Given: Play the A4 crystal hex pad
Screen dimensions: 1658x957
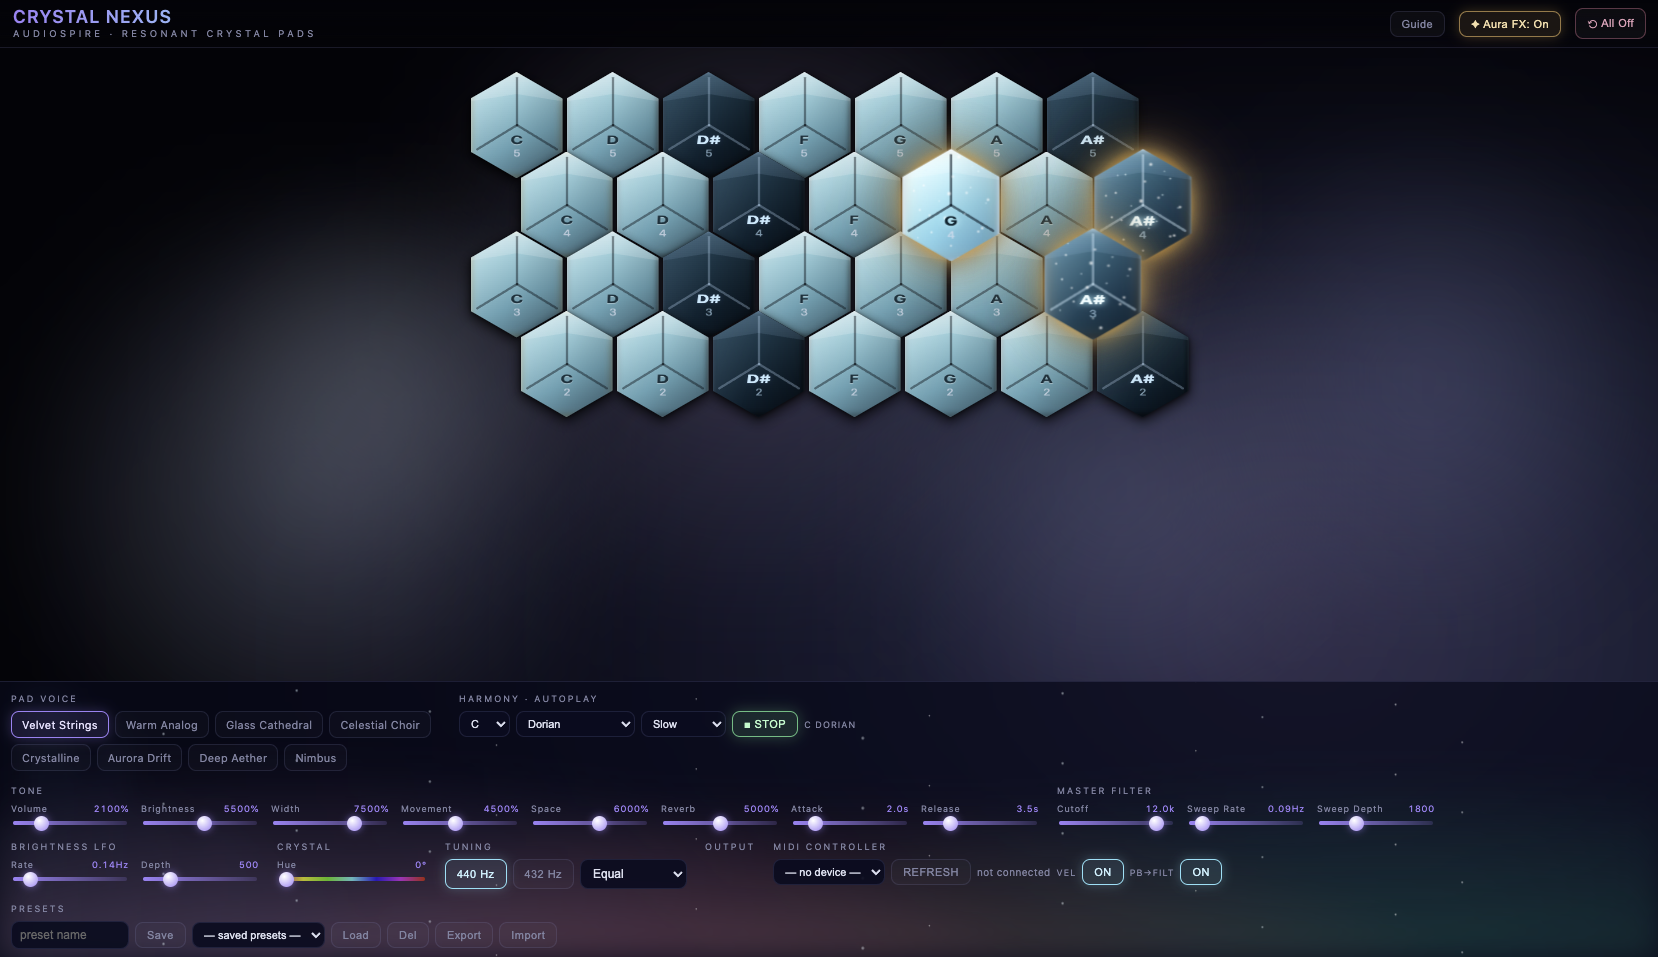Looking at the screenshot, I should pos(1047,205).
